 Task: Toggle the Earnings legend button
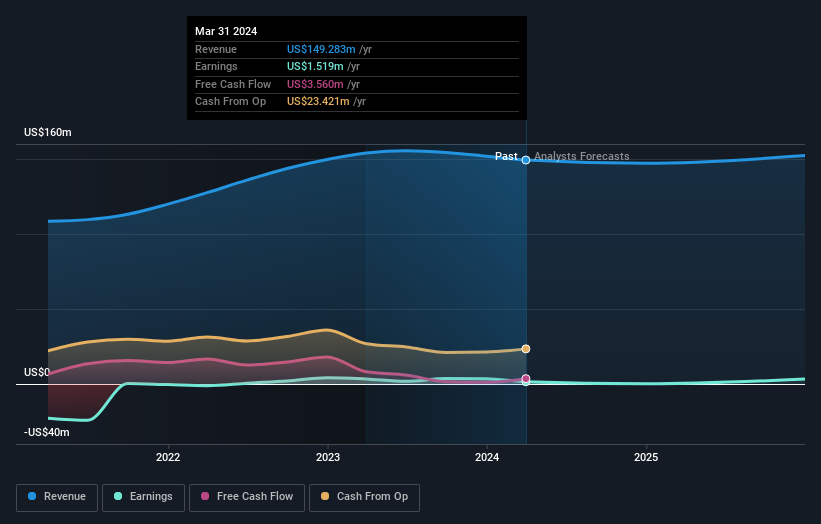click(x=143, y=497)
